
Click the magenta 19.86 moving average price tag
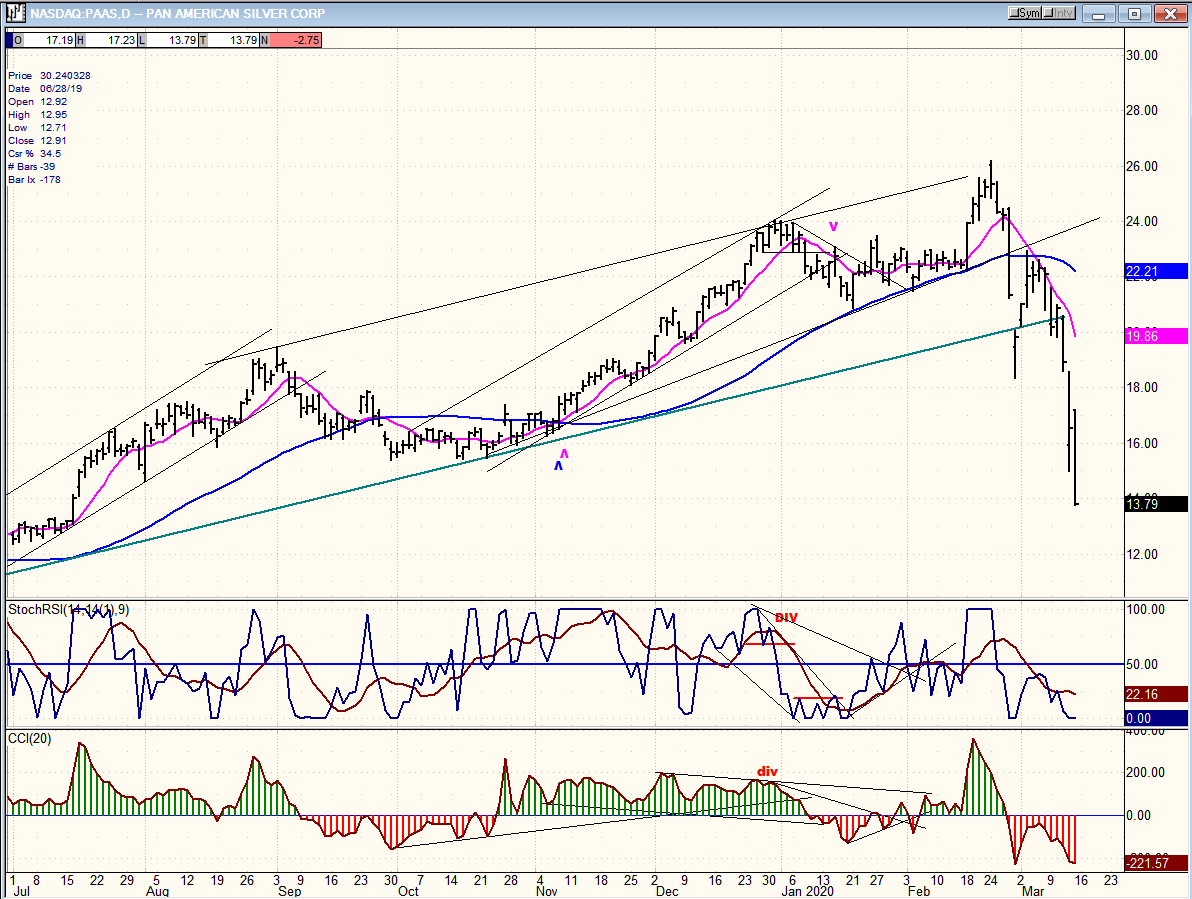[1155, 337]
